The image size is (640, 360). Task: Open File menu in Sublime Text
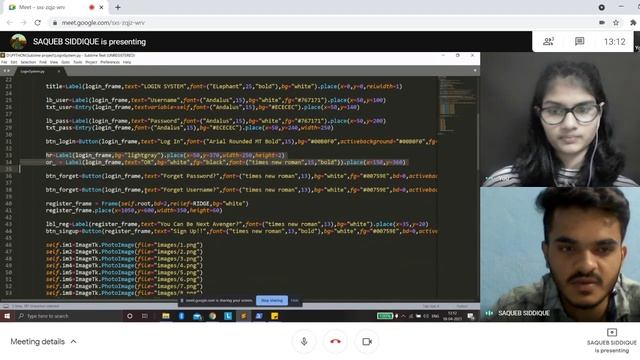[4, 62]
